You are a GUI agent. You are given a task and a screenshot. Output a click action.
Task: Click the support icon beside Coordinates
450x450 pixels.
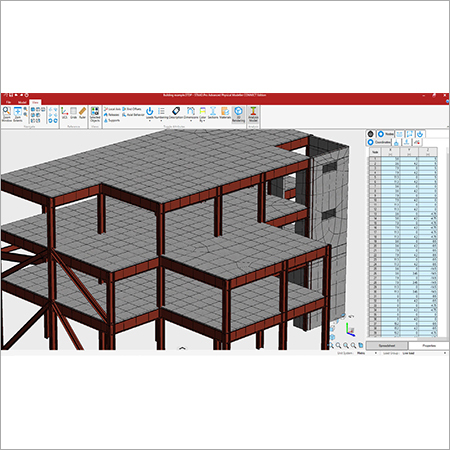[x=396, y=142]
